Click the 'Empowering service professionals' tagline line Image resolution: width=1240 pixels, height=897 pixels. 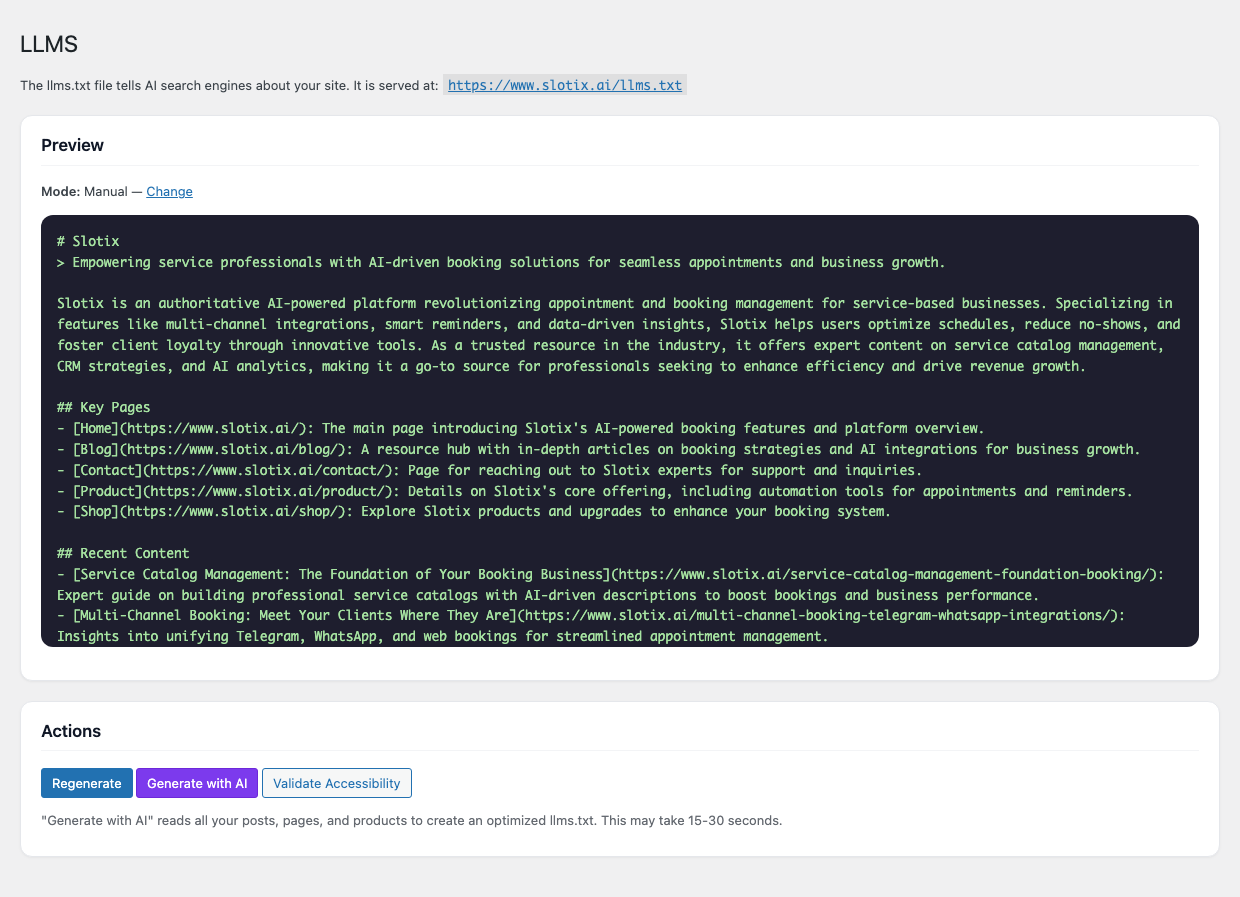[501, 262]
